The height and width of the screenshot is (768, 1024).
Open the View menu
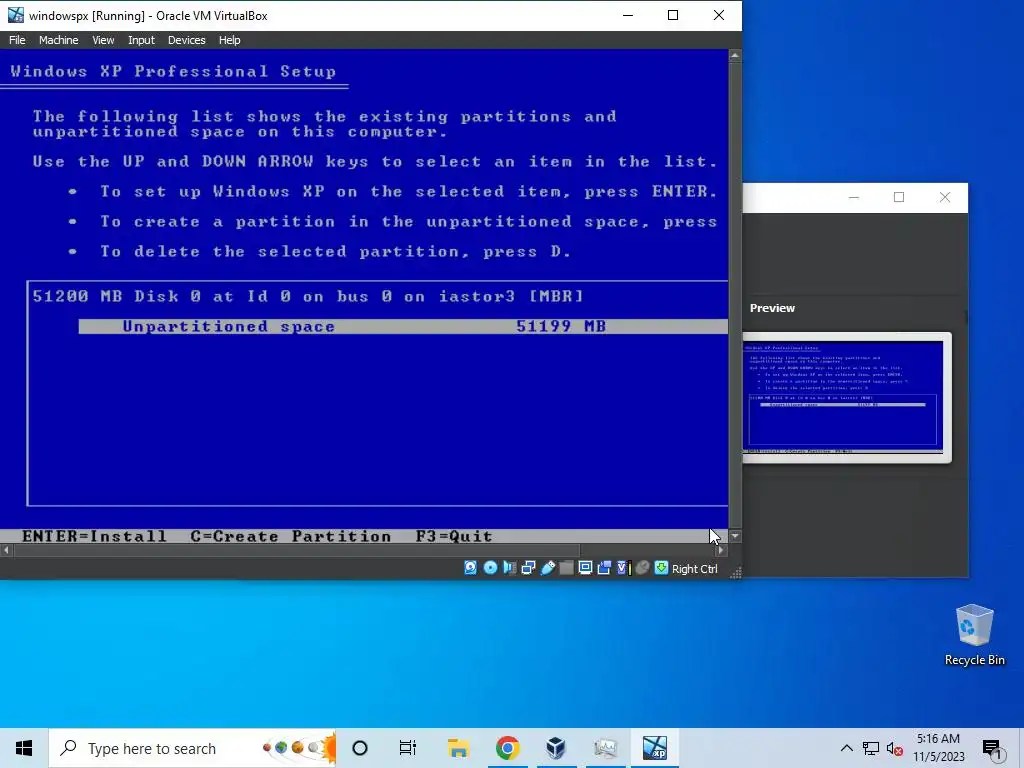pyautogui.click(x=103, y=40)
